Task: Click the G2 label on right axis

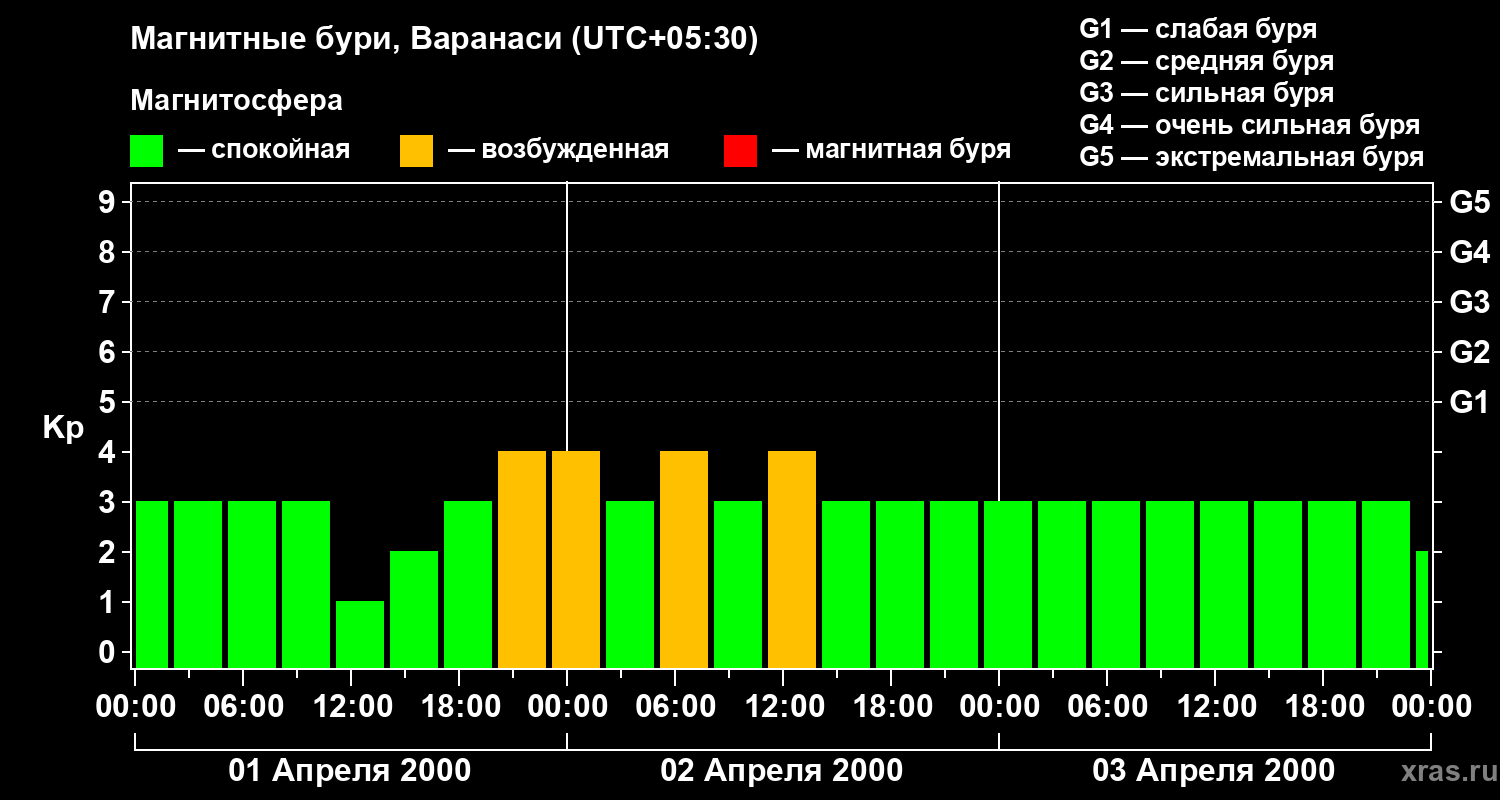Action: 1470,352
